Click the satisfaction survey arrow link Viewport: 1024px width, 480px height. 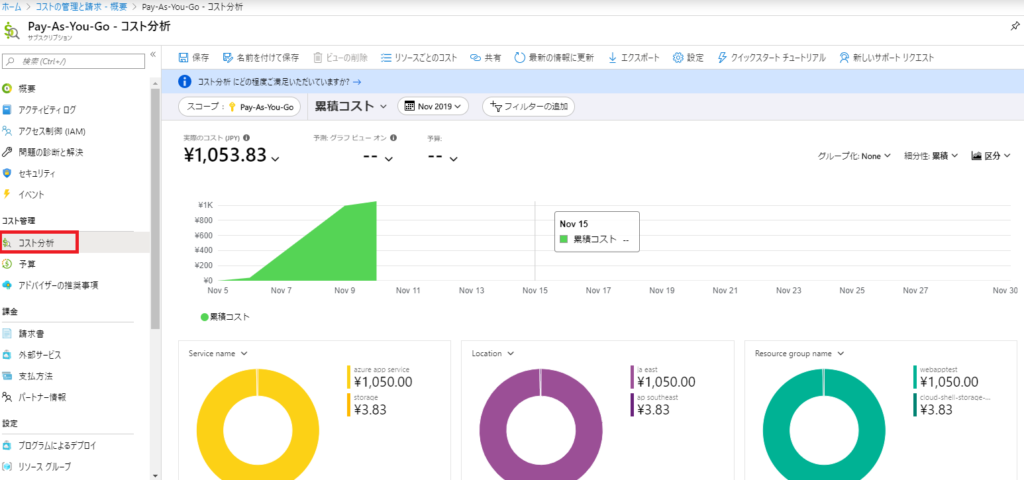coord(357,82)
